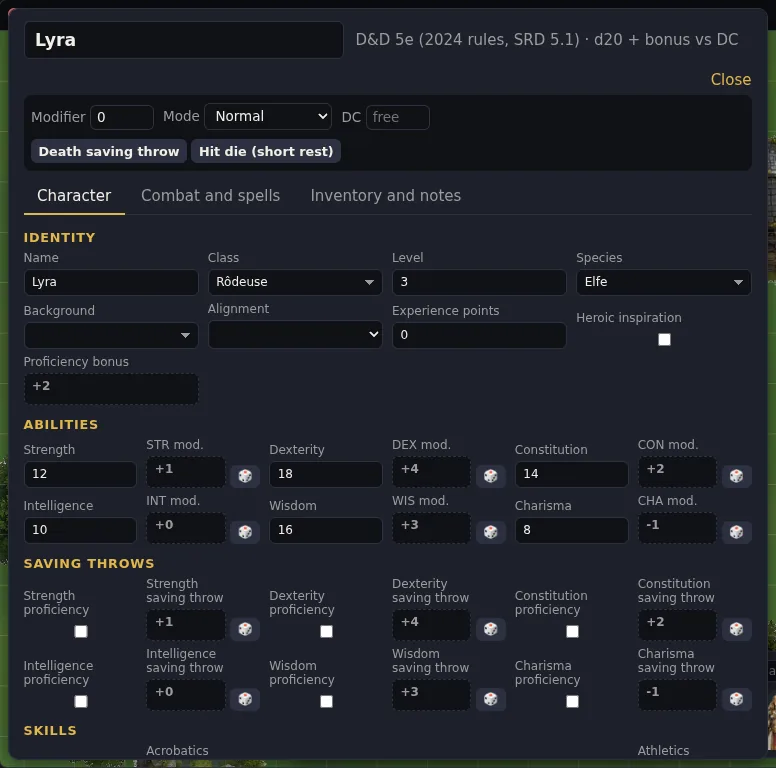Viewport: 776px width, 768px height.
Task: Click the Charisma score field
Action: click(572, 530)
